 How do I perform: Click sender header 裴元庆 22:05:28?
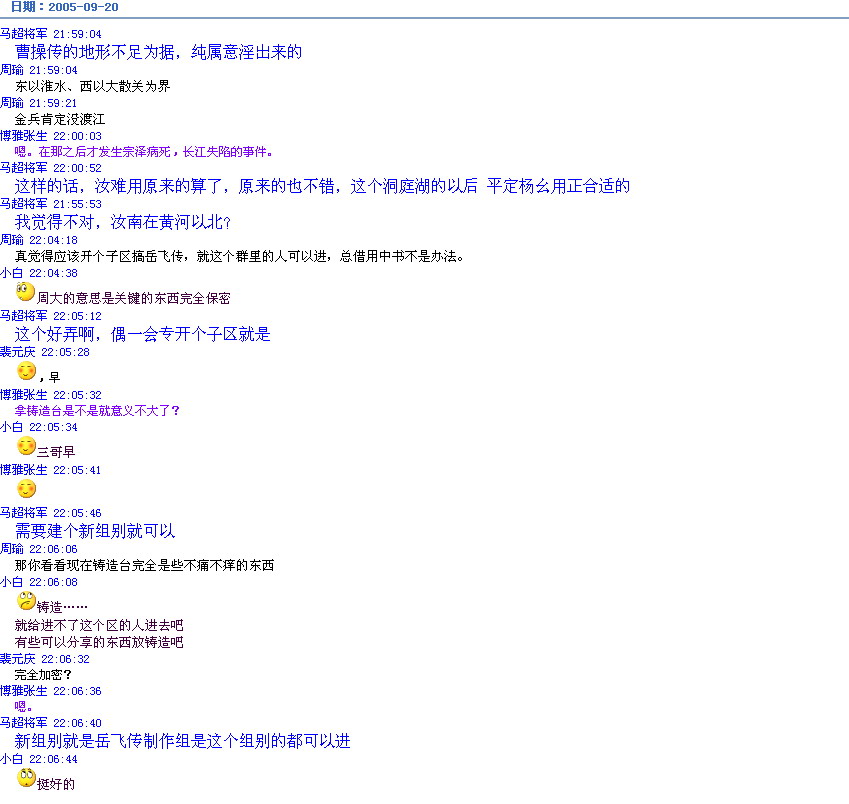(x=45, y=352)
